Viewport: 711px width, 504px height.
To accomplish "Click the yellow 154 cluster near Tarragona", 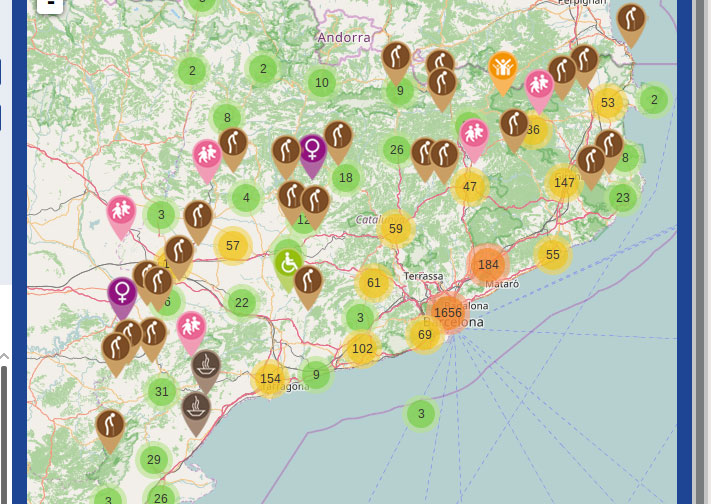I will [270, 378].
